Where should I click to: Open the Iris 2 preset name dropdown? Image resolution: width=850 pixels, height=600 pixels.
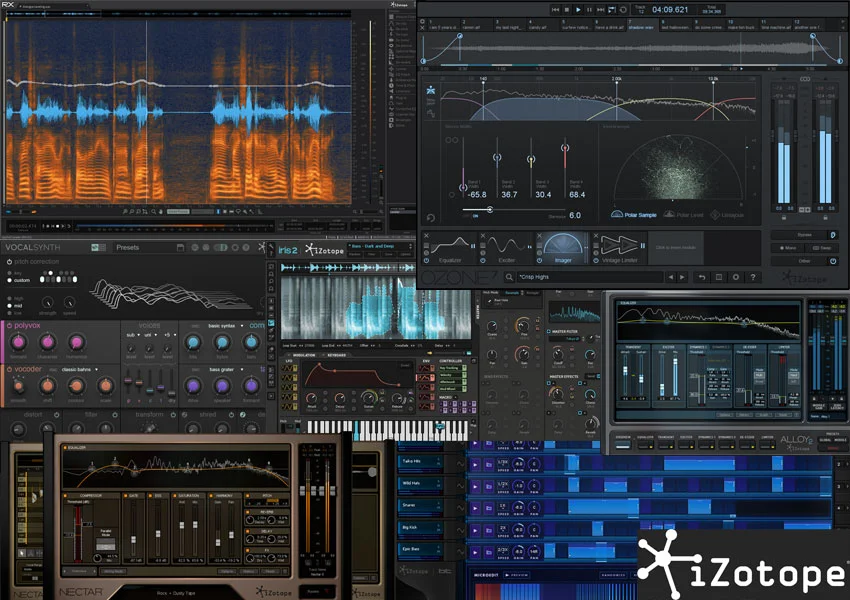(x=380, y=246)
